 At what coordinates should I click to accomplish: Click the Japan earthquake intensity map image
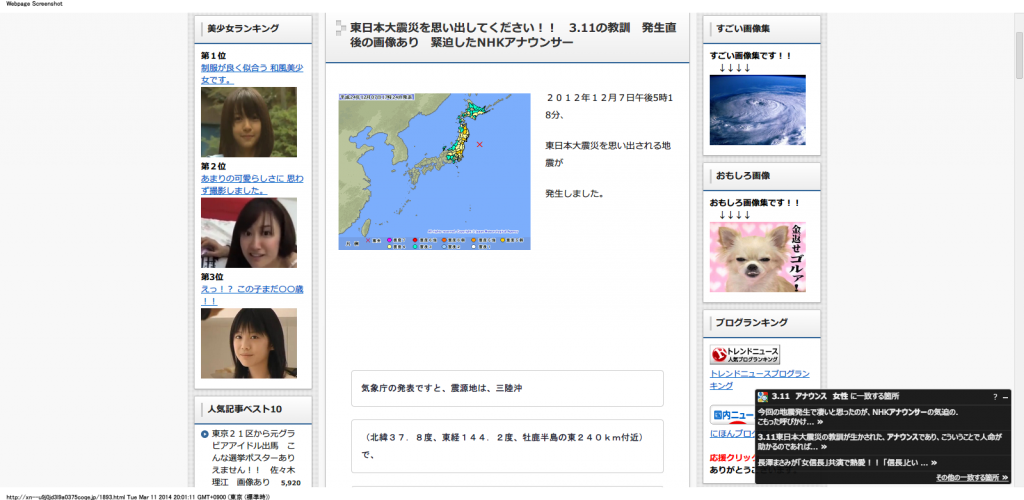point(434,171)
